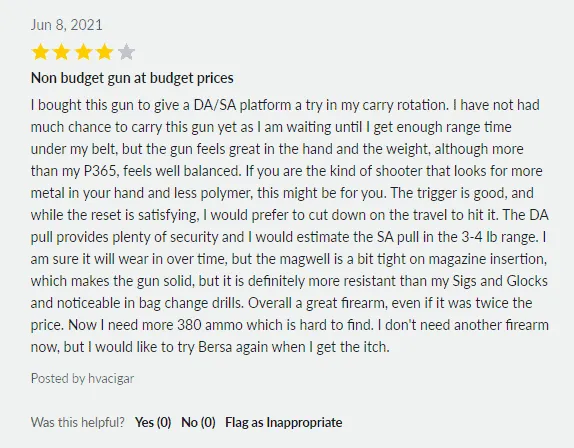
Task: Click the 'Posted by' text
Action: [x=58, y=378]
